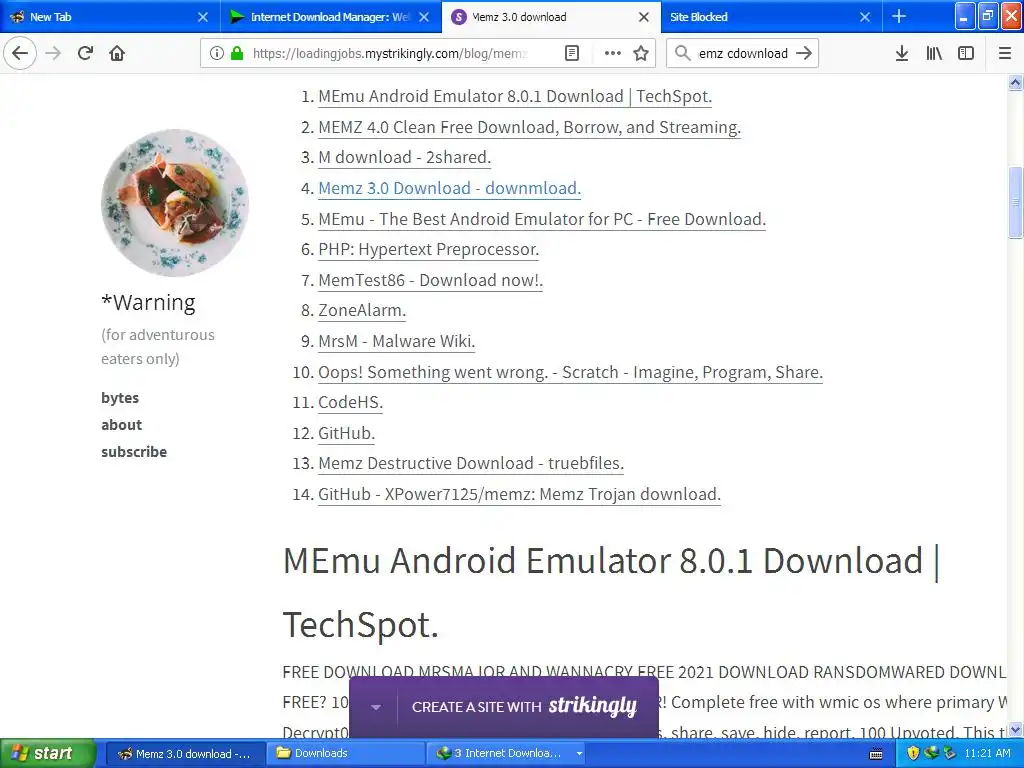Open MEmu Android Emulator 8.0.1 TechSpot link
This screenshot has width=1024, height=768.
click(x=515, y=96)
